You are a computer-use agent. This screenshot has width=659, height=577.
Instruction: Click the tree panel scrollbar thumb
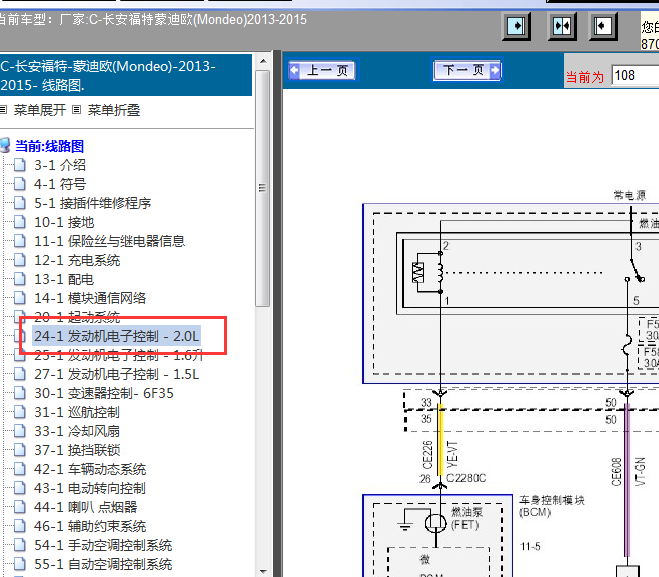click(263, 188)
